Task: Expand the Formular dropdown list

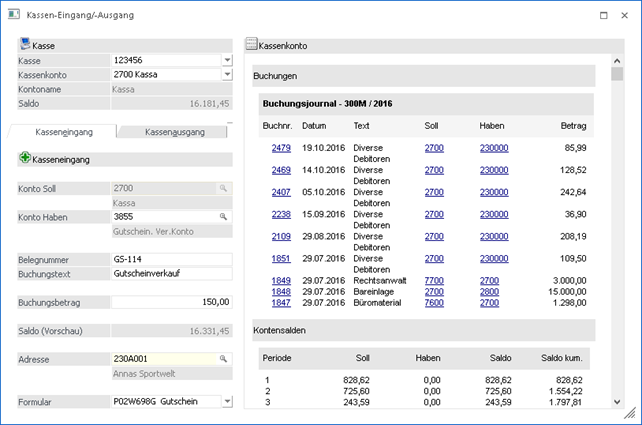Action: click(x=227, y=402)
